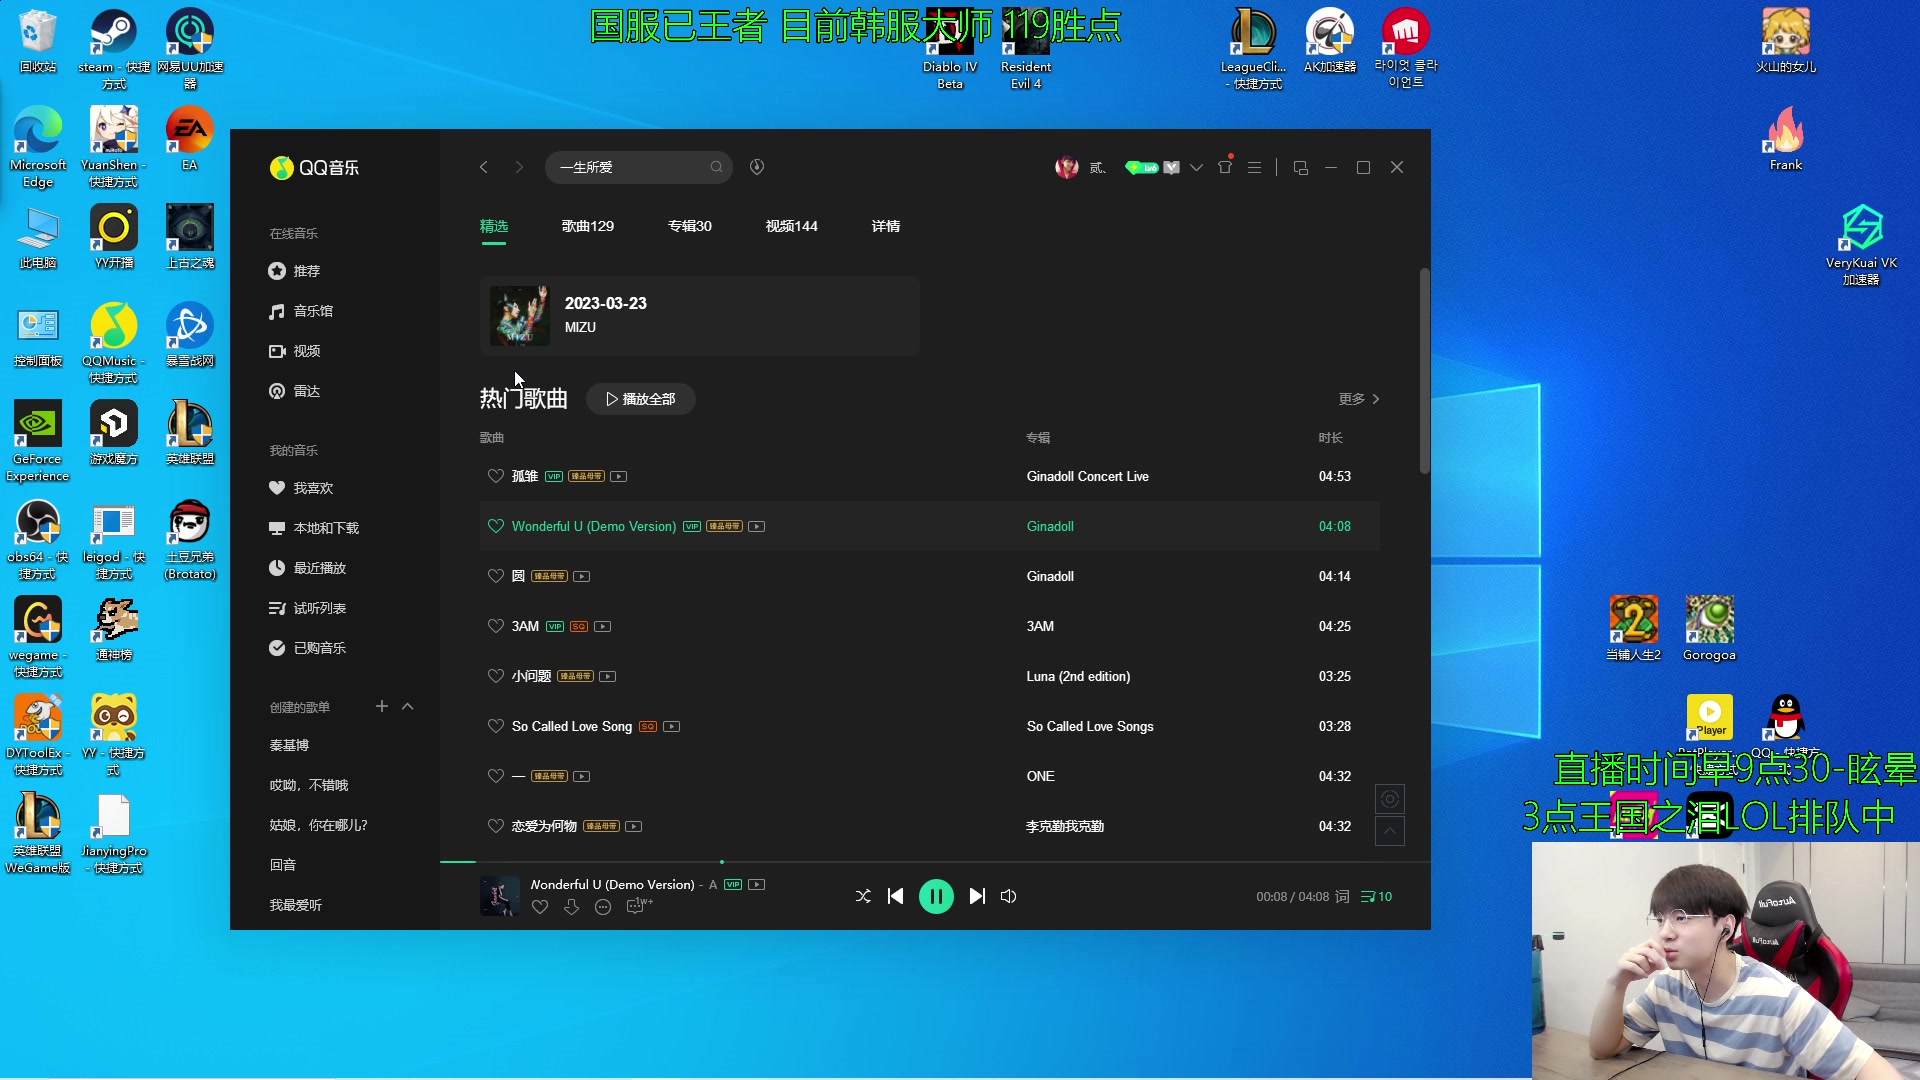Open the volume control
Viewport: 1920px width, 1080px height.
point(1009,896)
